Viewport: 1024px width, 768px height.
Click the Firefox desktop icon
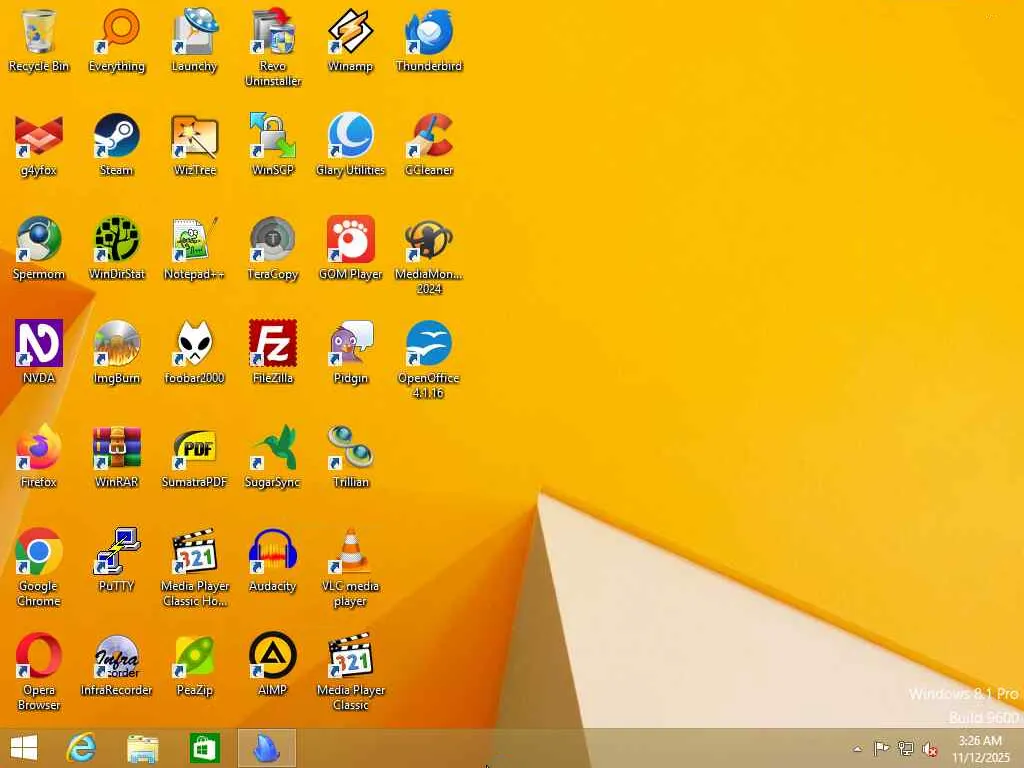point(39,456)
